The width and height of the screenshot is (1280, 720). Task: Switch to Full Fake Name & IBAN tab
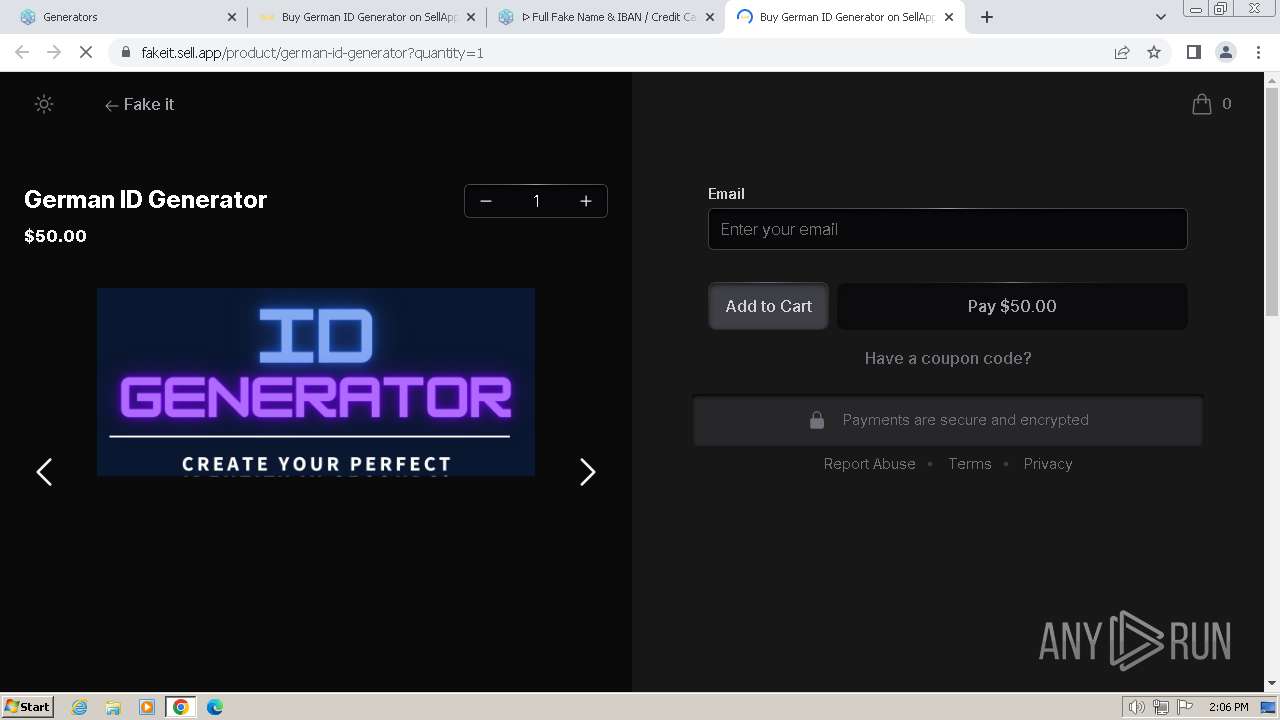click(608, 17)
